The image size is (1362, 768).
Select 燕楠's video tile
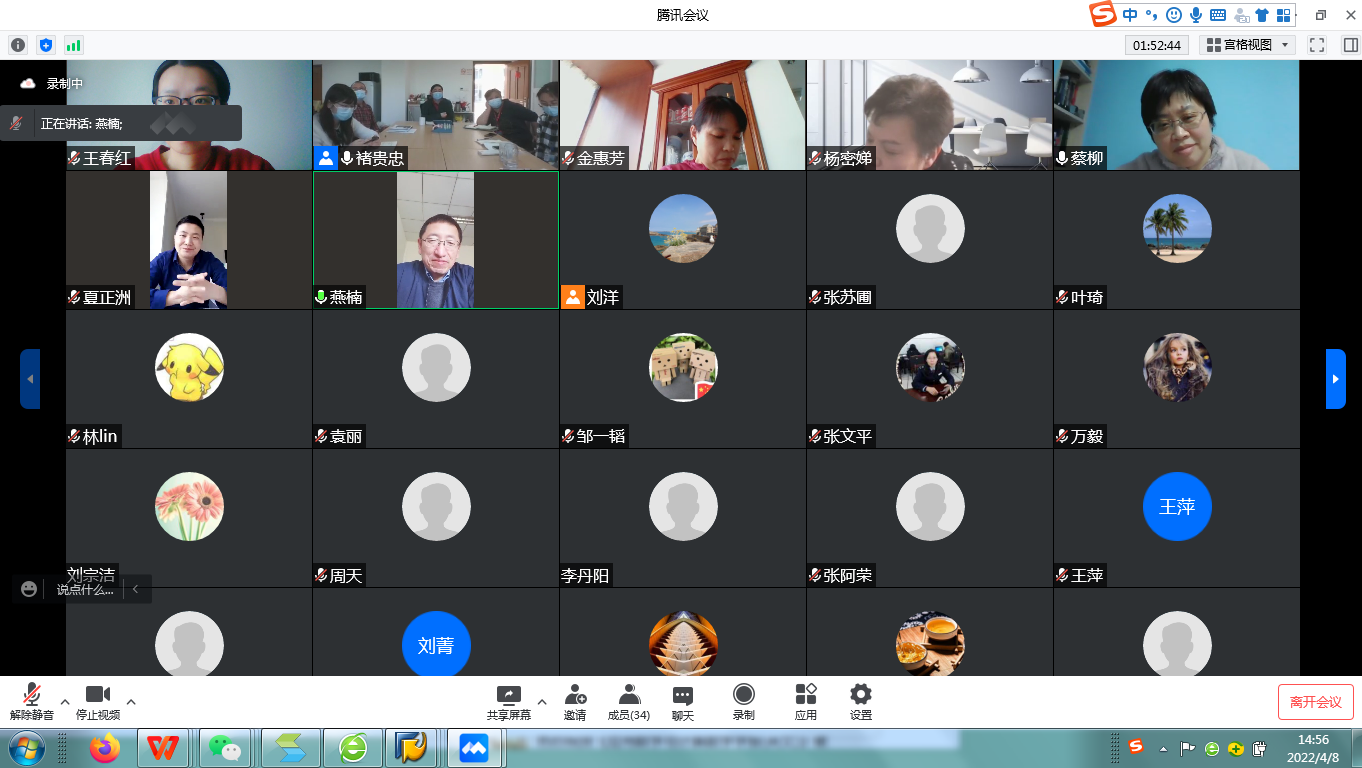tap(435, 240)
